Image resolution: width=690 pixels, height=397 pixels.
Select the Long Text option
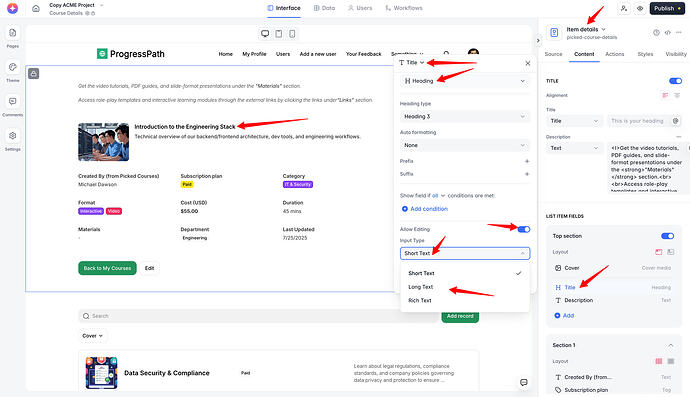point(465,287)
